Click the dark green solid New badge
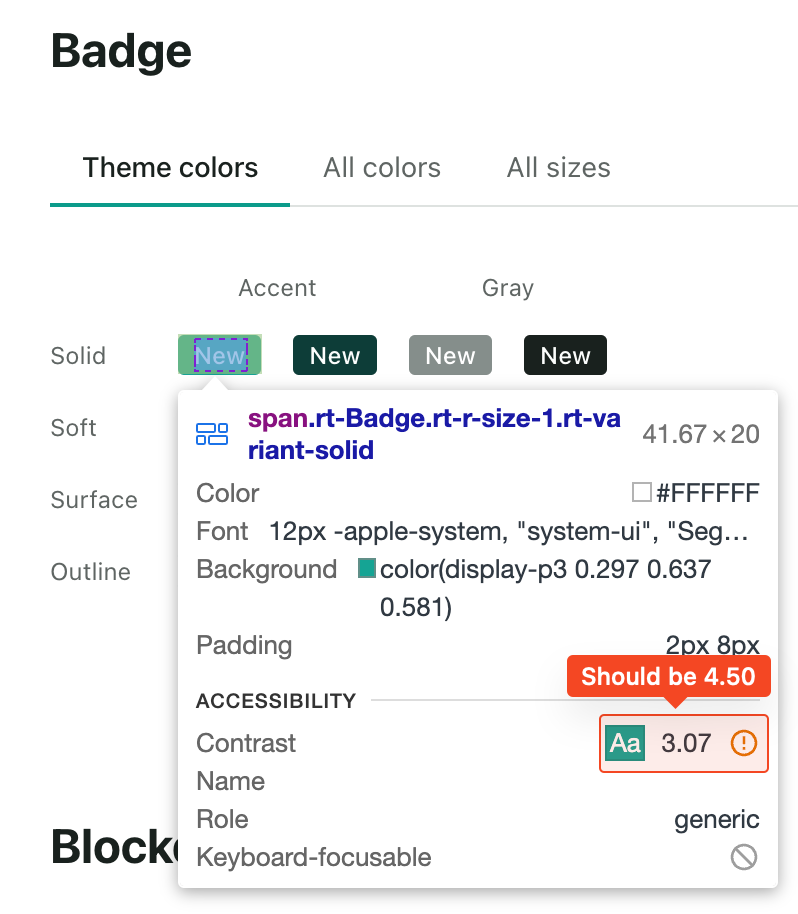The height and width of the screenshot is (914, 798). point(334,355)
